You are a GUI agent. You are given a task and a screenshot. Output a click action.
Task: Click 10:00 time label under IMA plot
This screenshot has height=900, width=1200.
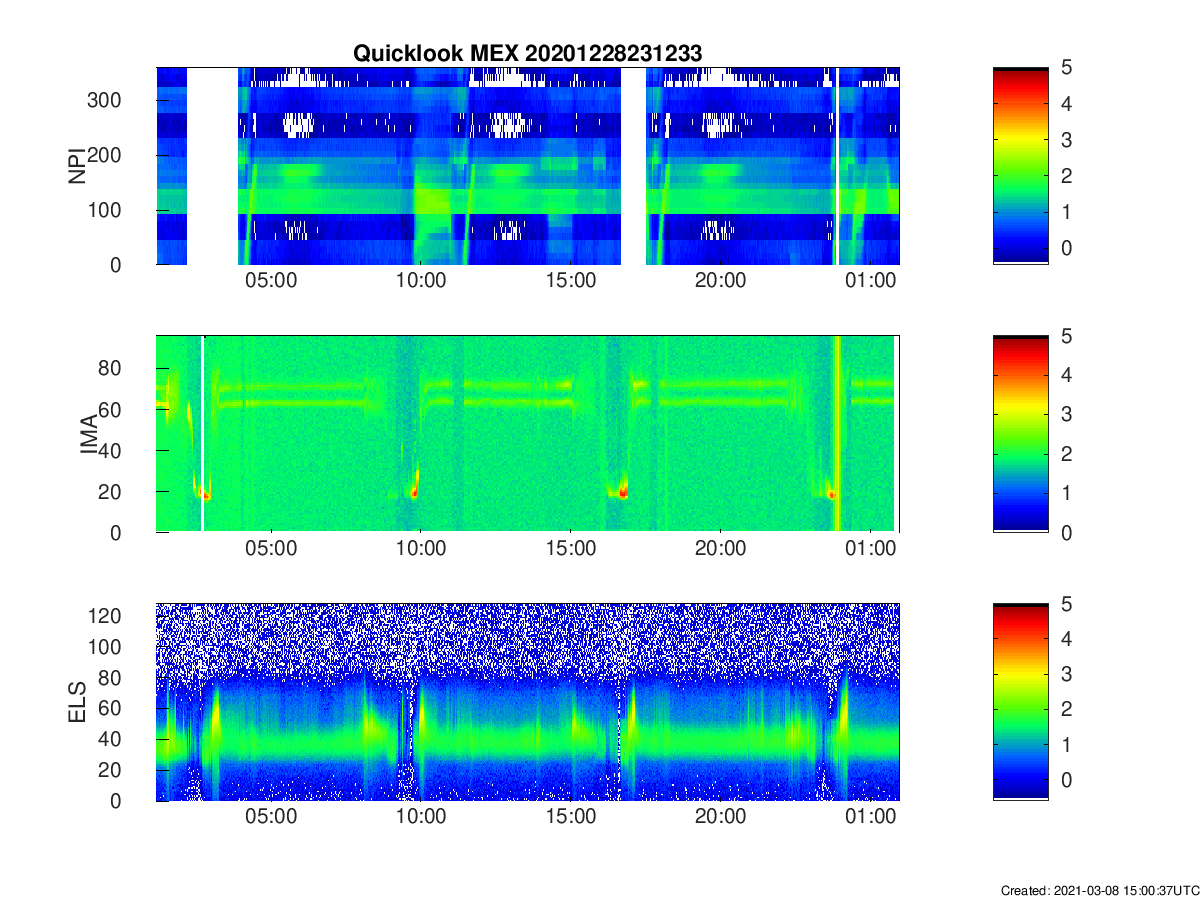click(x=421, y=550)
